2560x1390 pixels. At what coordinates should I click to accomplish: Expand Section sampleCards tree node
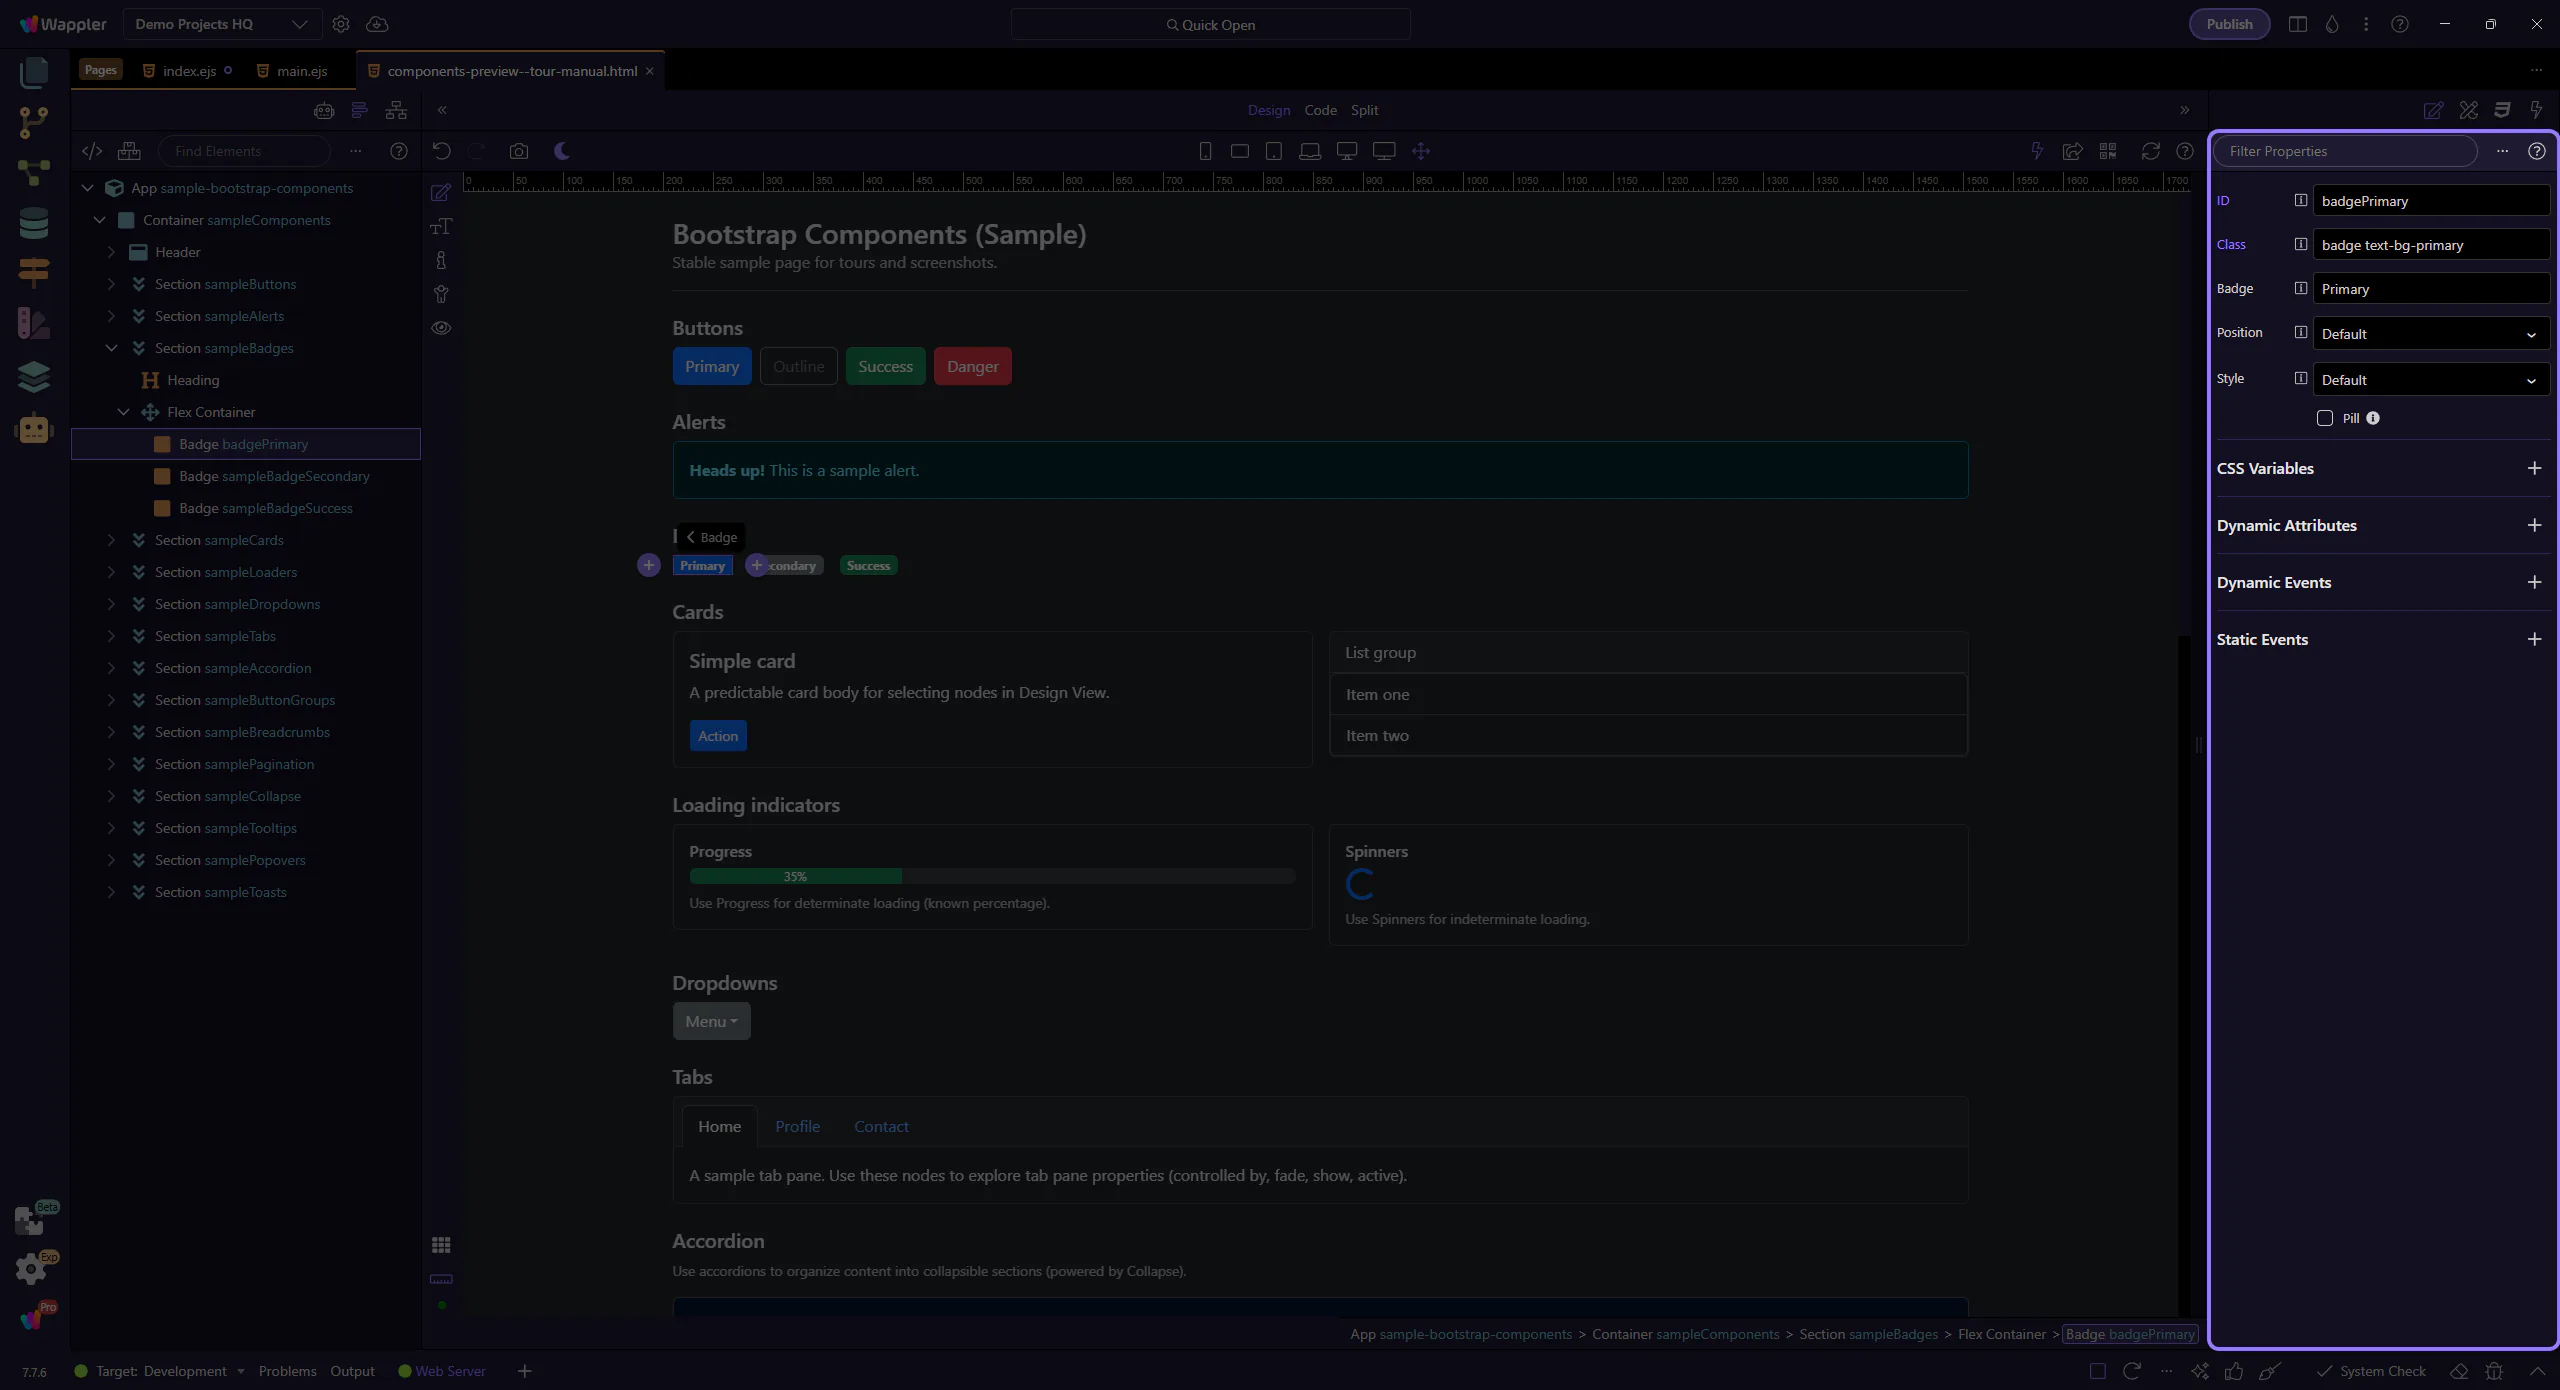(111, 540)
